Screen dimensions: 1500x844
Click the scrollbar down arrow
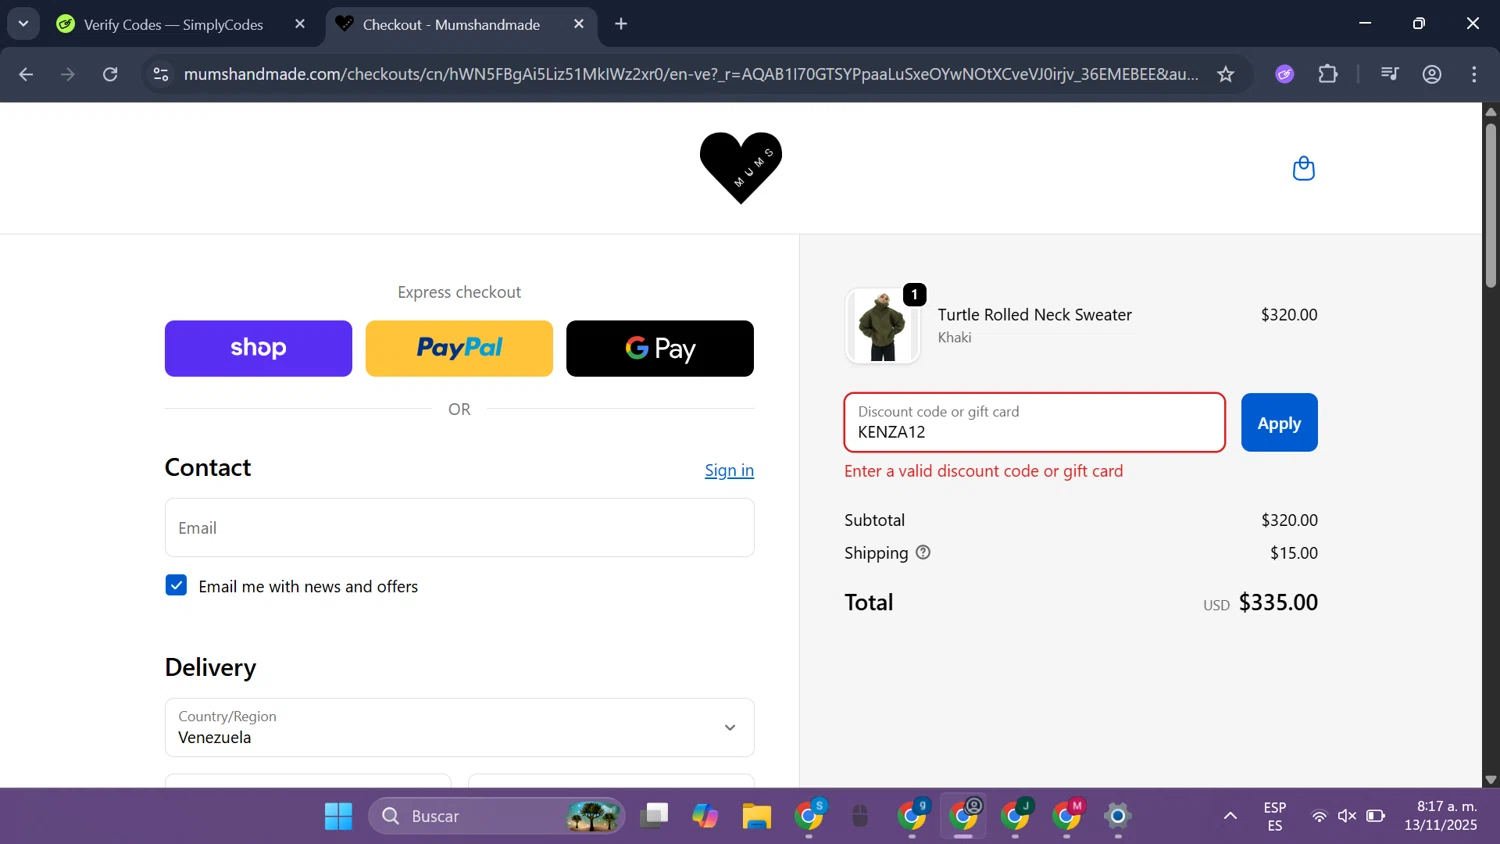coord(1490,779)
